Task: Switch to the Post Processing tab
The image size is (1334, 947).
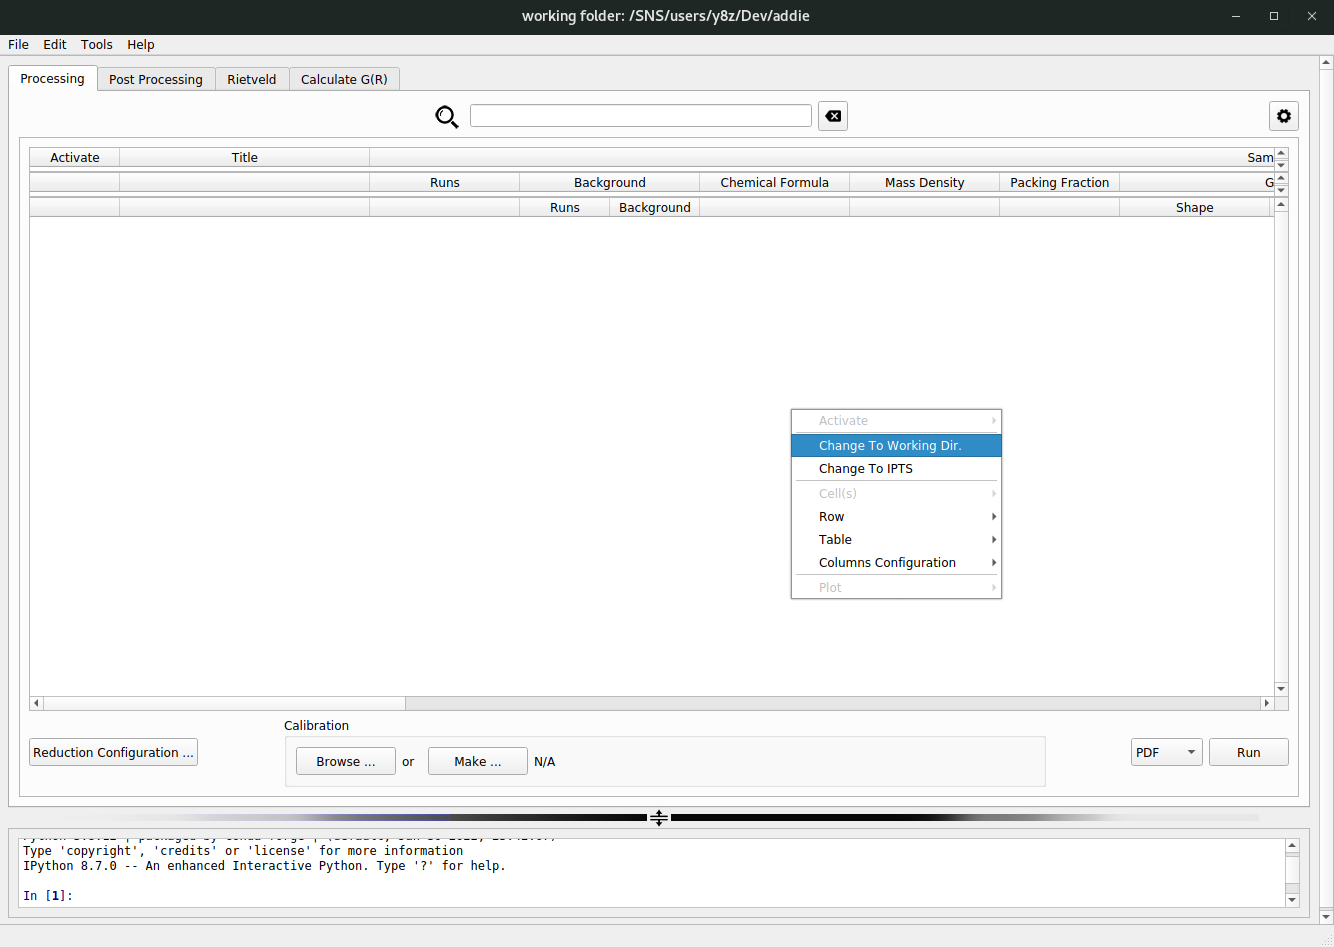Action: 156,80
